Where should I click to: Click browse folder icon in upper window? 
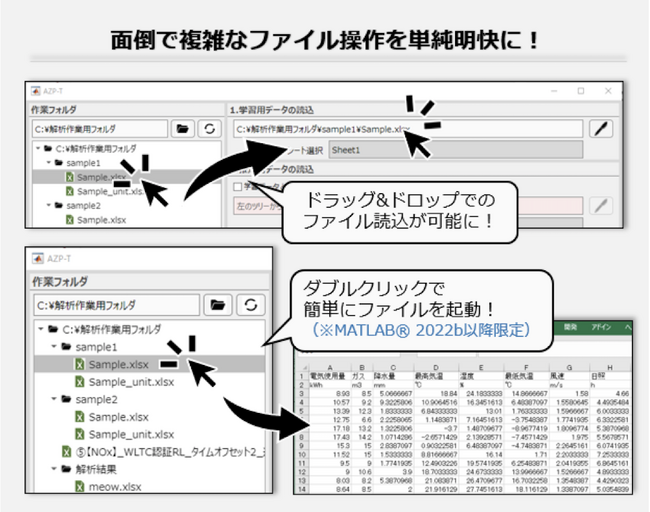coord(182,129)
